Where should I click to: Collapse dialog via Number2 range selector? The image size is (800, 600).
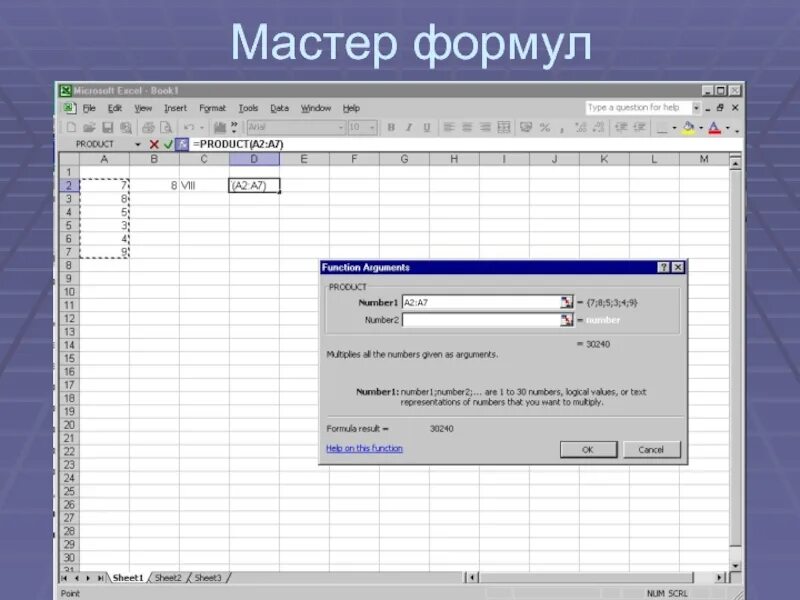[566, 320]
